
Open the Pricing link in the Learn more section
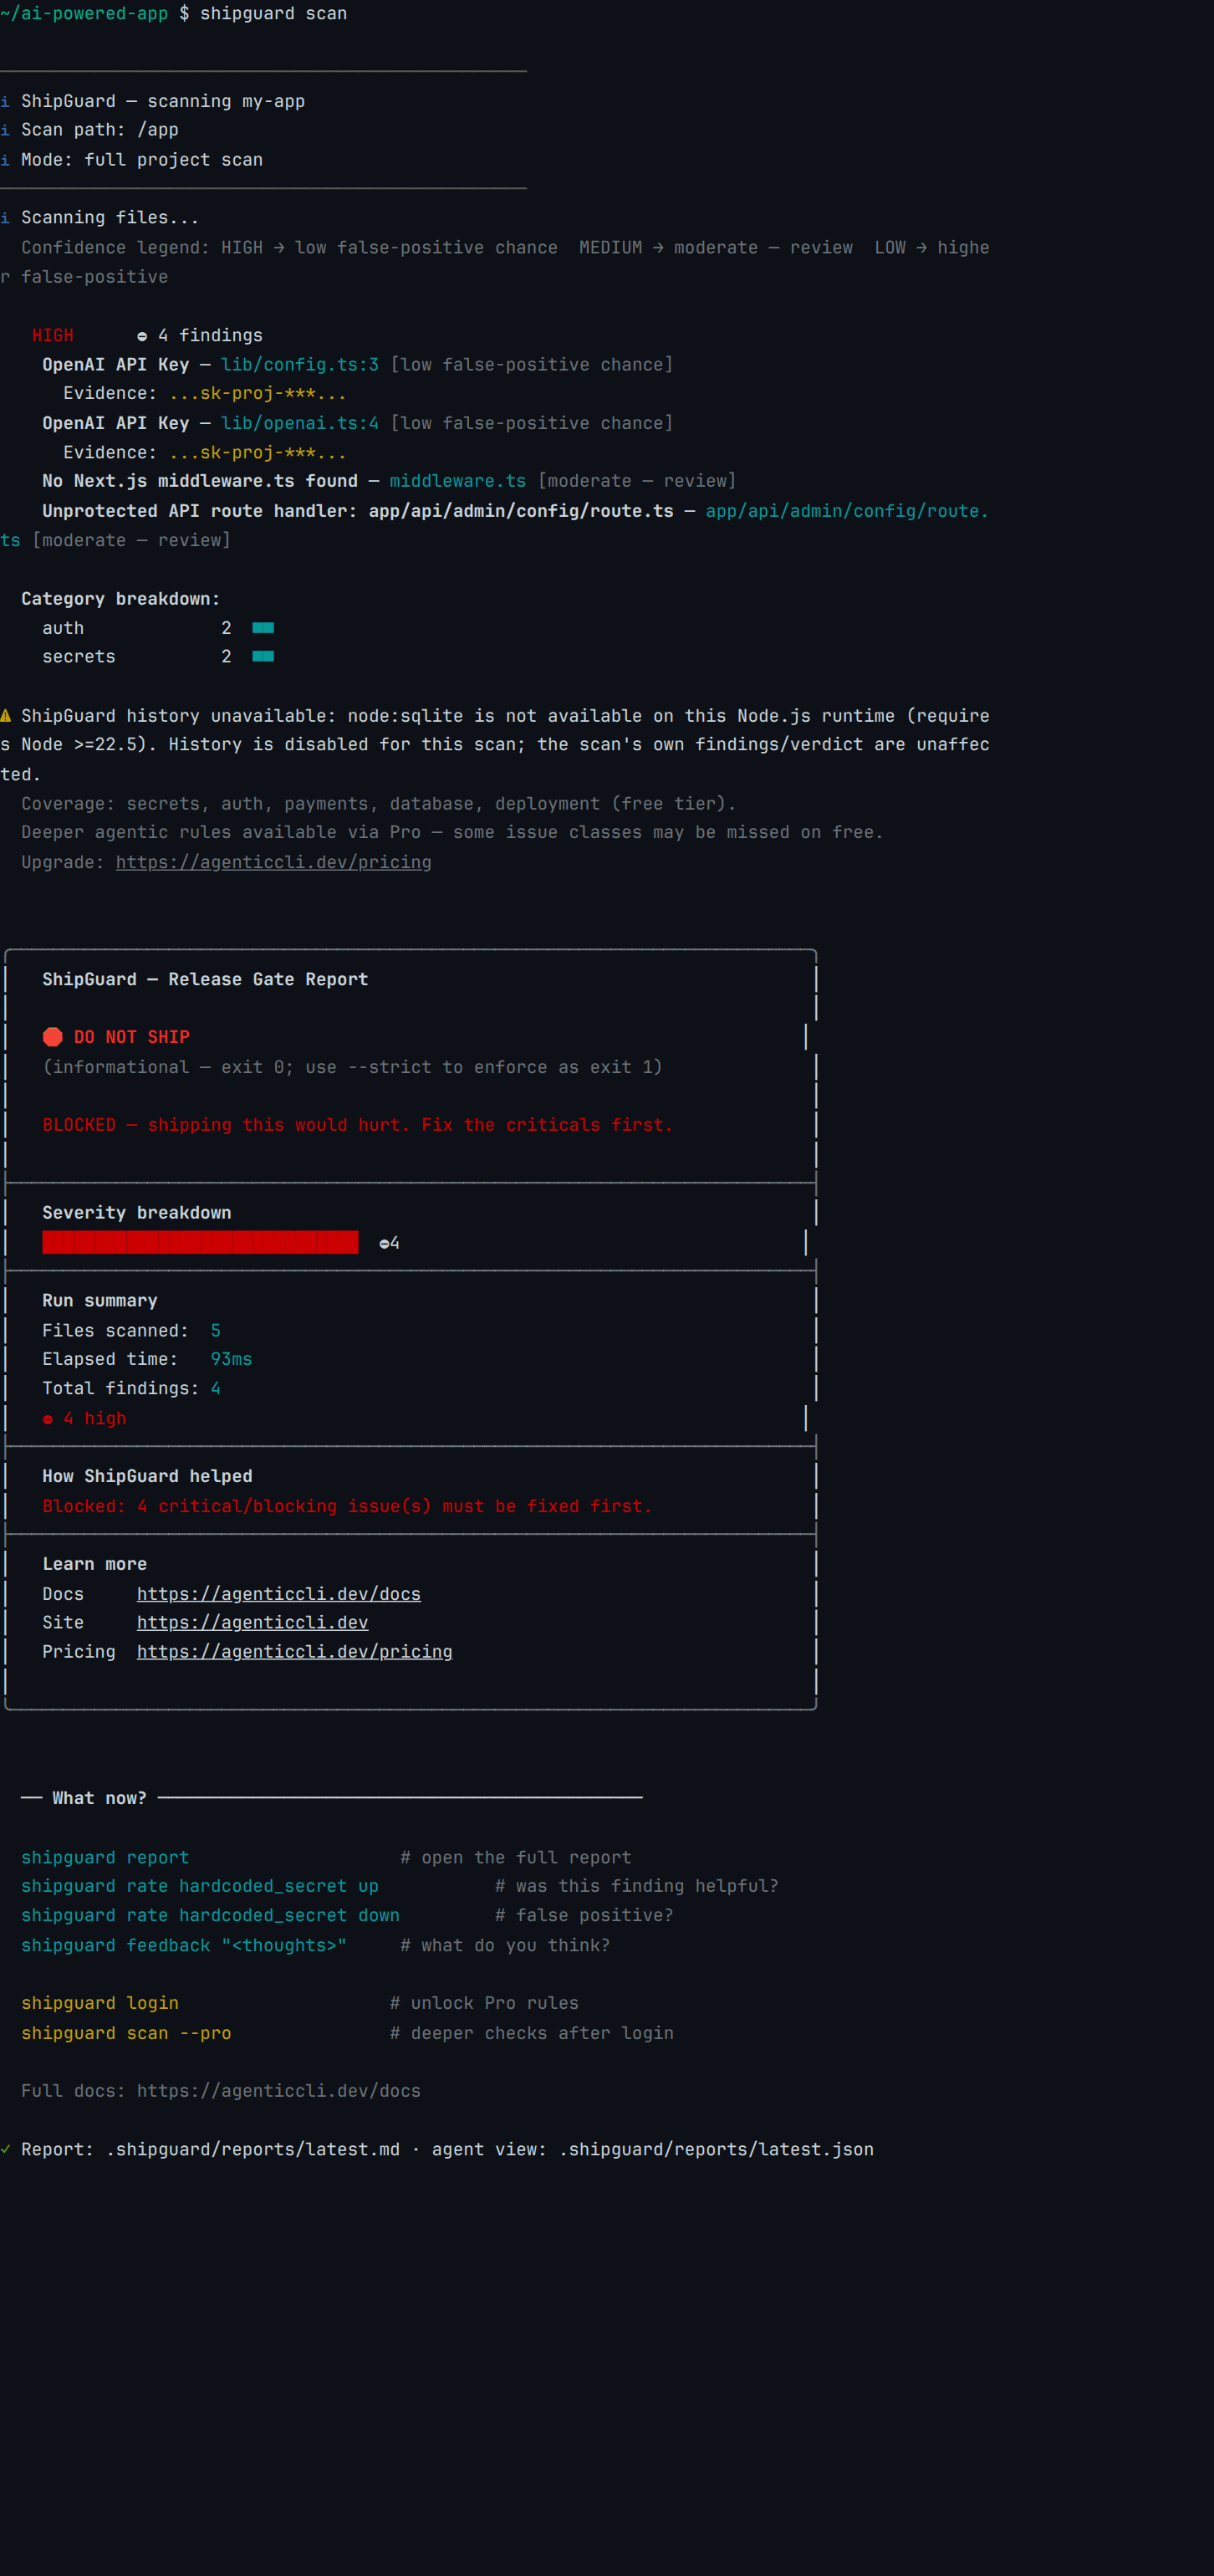click(x=295, y=1652)
